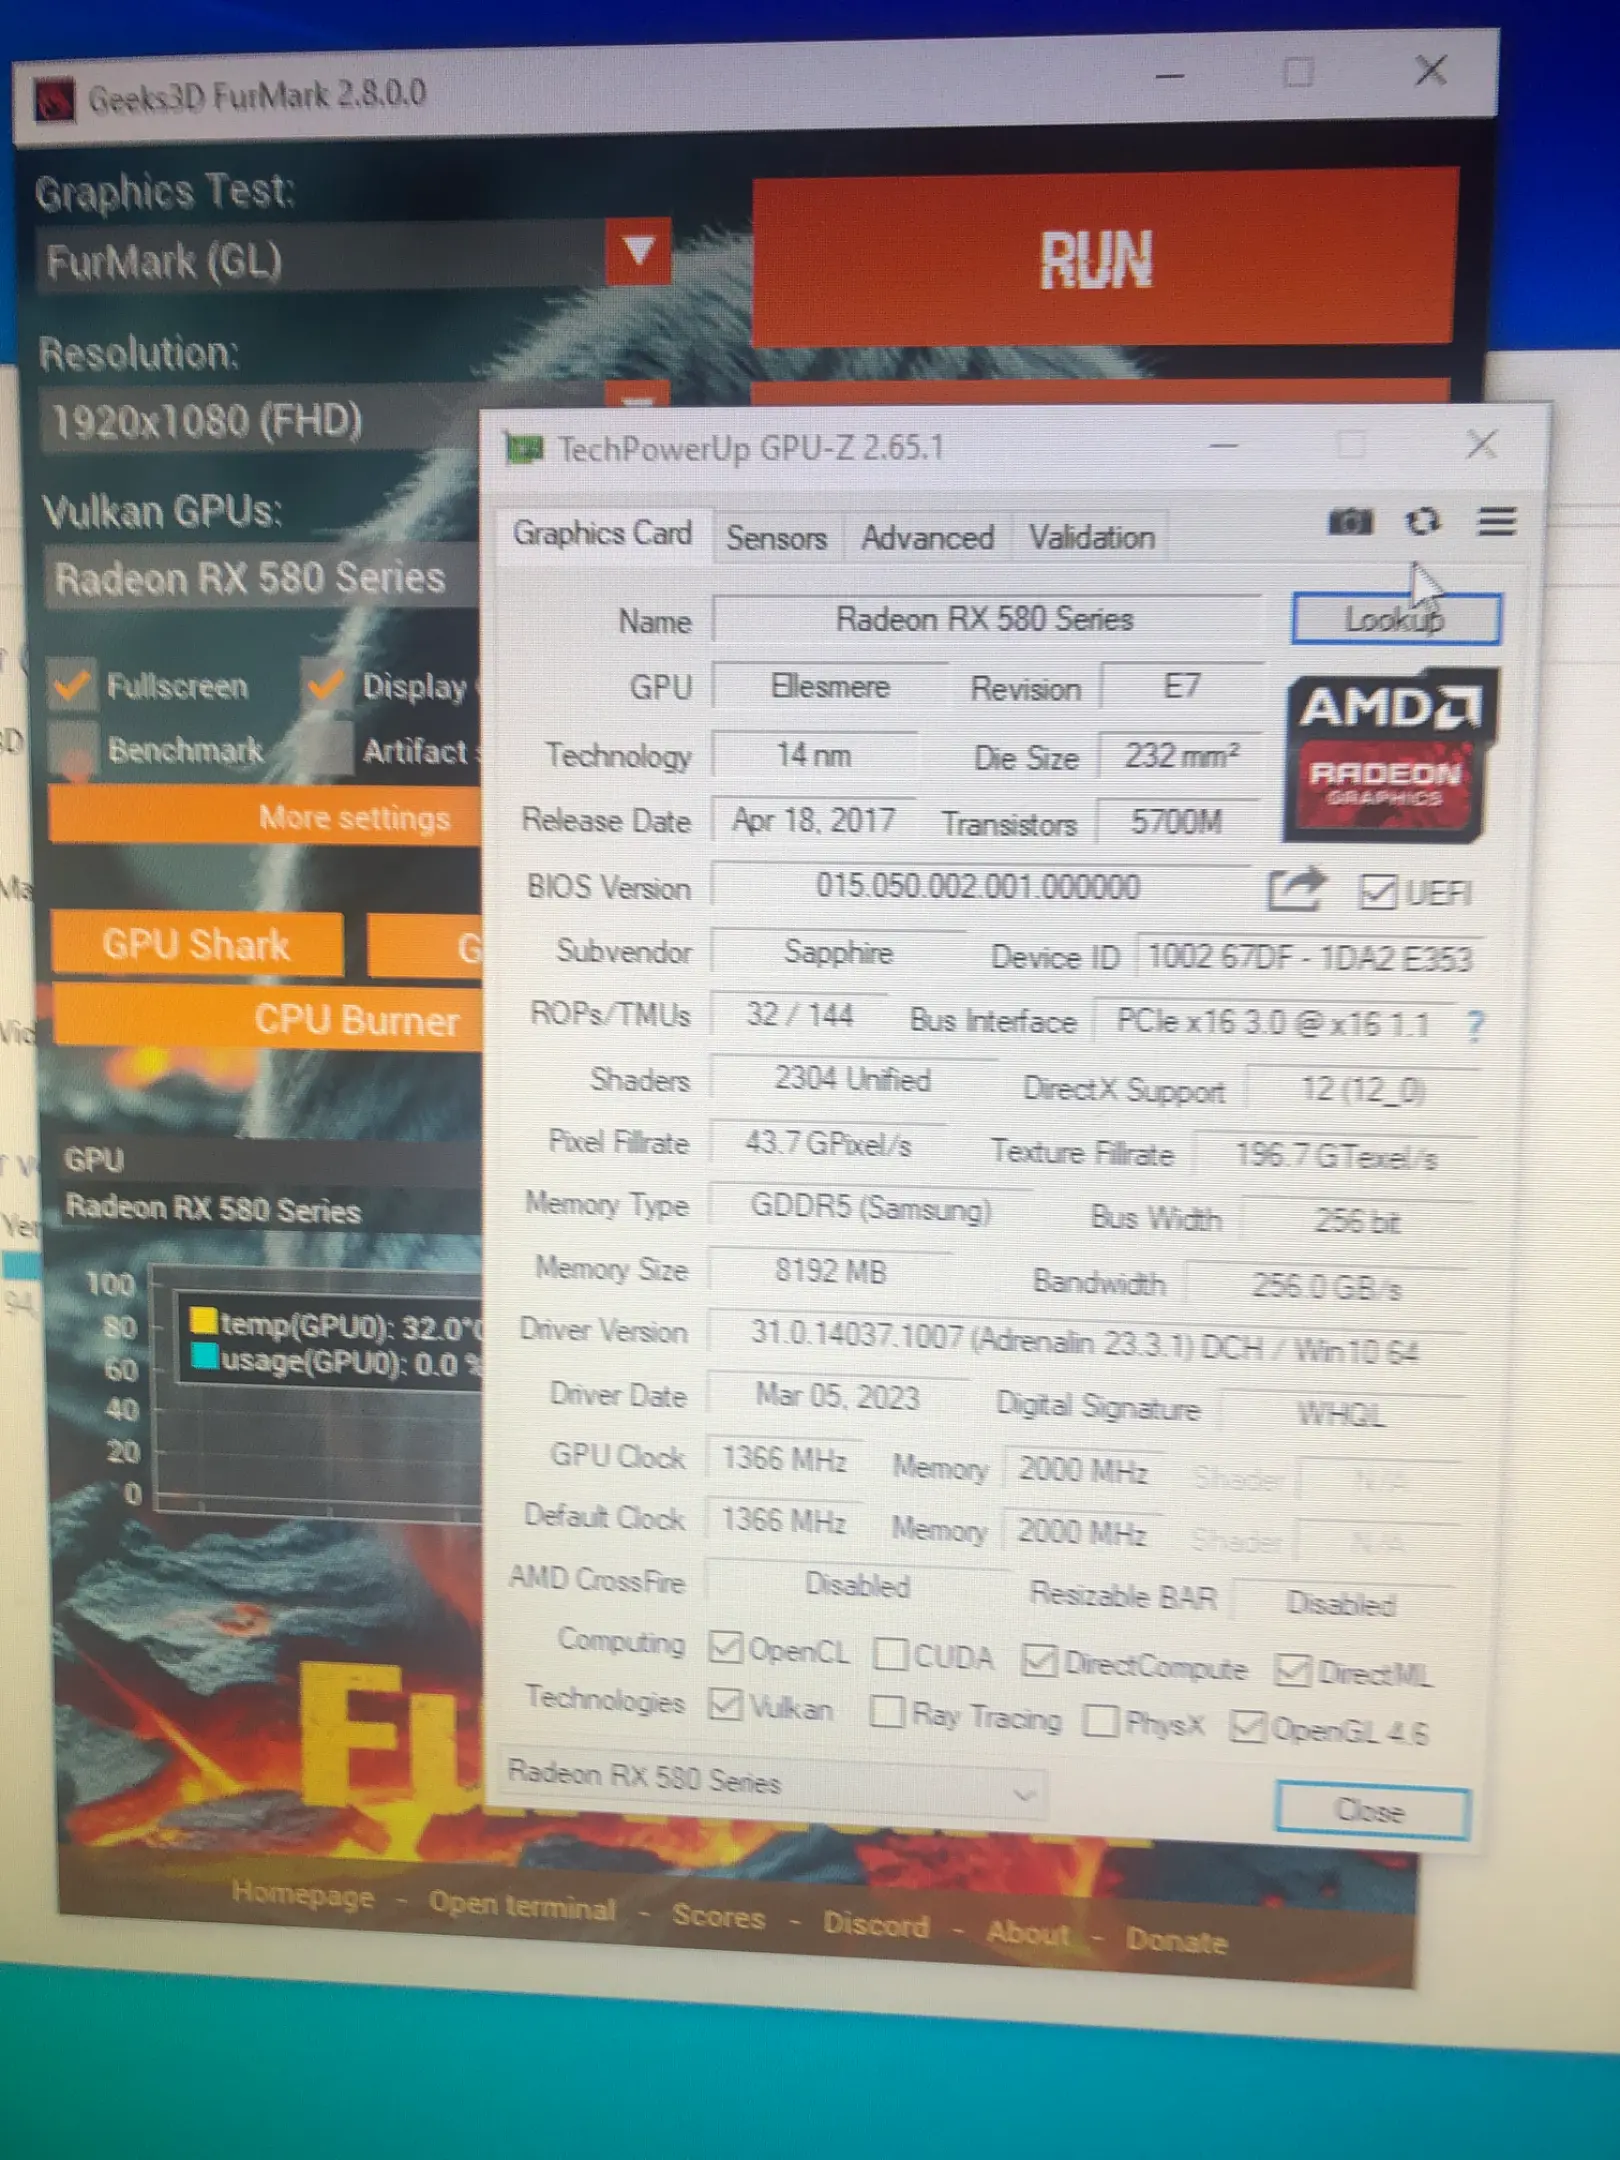Click the Shaders 2304 Unified field
The height and width of the screenshot is (2160, 1620).
(852, 1080)
